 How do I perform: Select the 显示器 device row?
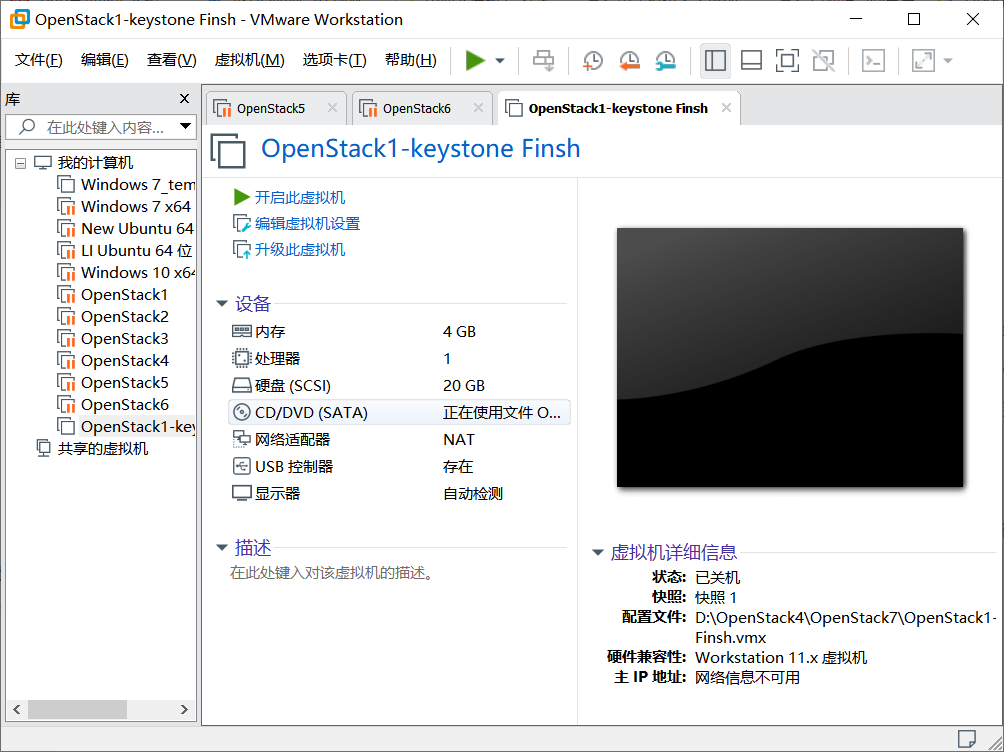coord(399,493)
